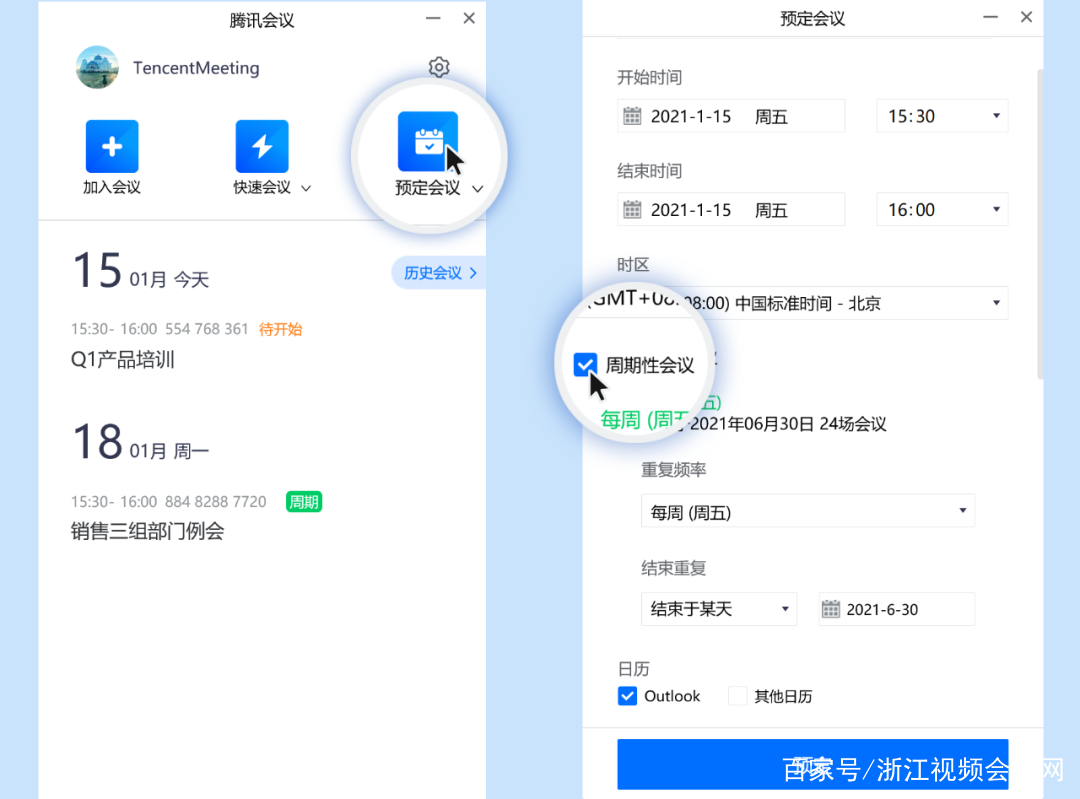
Task: Click the repeat end date calendar icon
Action: pos(831,609)
